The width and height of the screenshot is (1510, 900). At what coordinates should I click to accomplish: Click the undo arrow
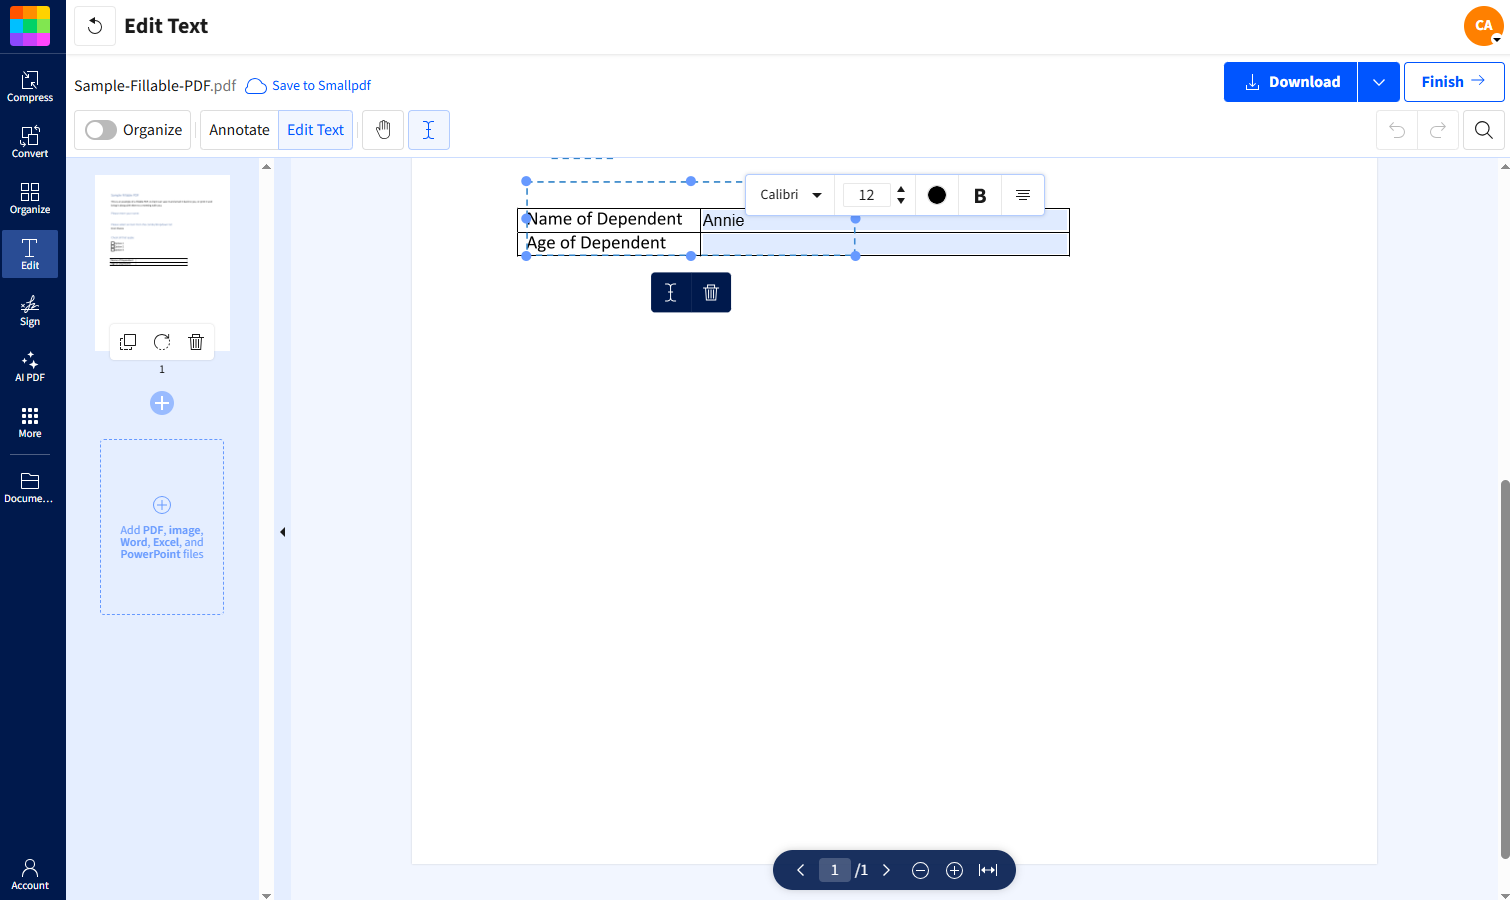tap(1396, 129)
